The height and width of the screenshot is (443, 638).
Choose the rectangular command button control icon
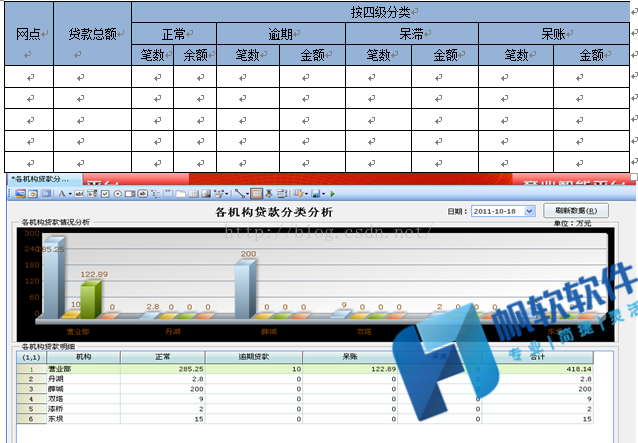pyautogui.click(x=130, y=194)
